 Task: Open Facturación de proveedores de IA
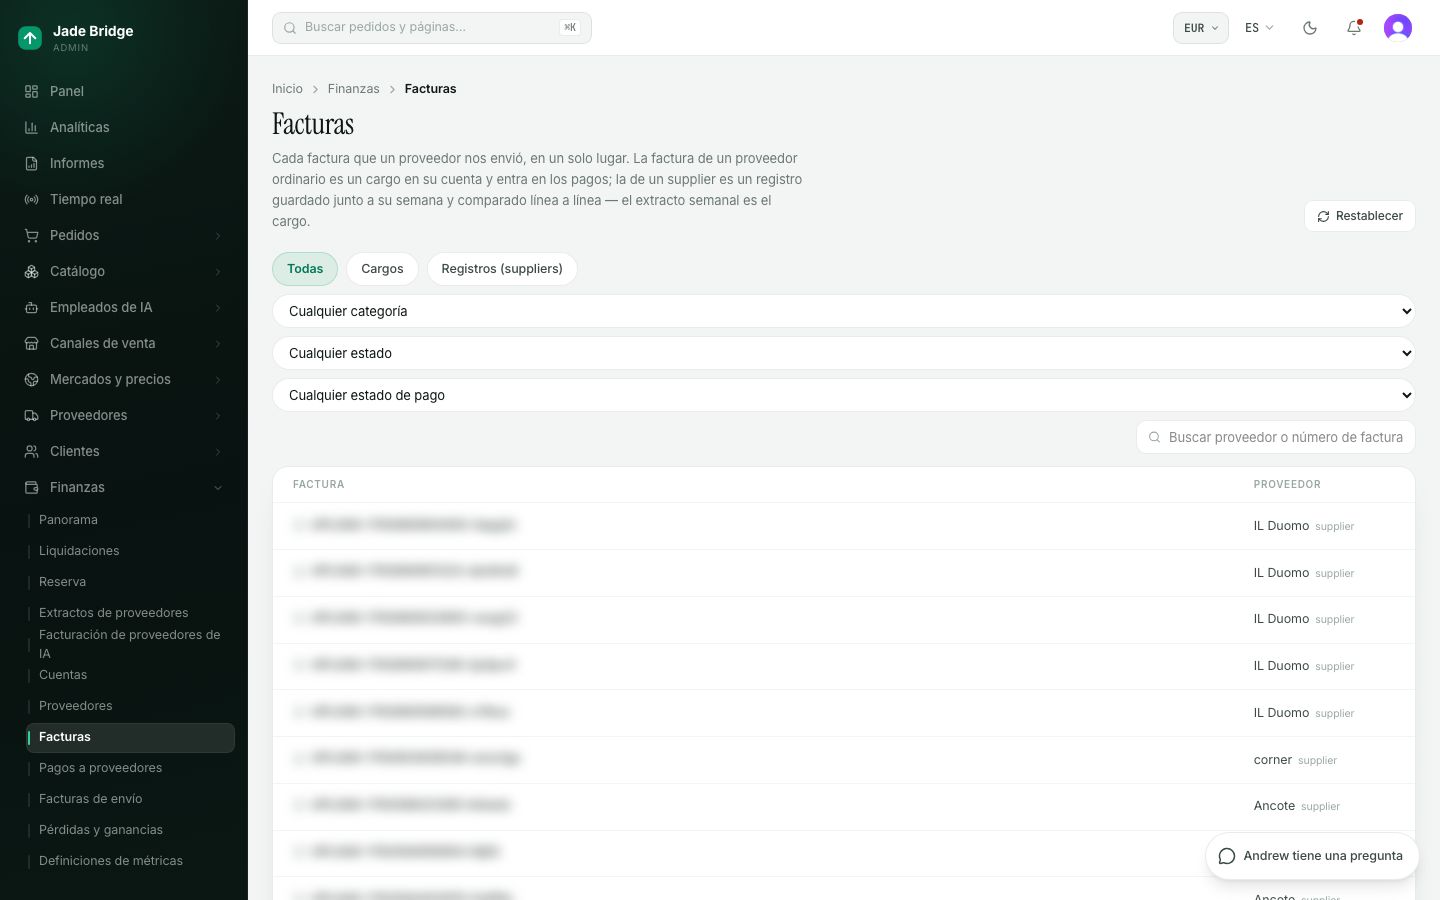(130, 644)
